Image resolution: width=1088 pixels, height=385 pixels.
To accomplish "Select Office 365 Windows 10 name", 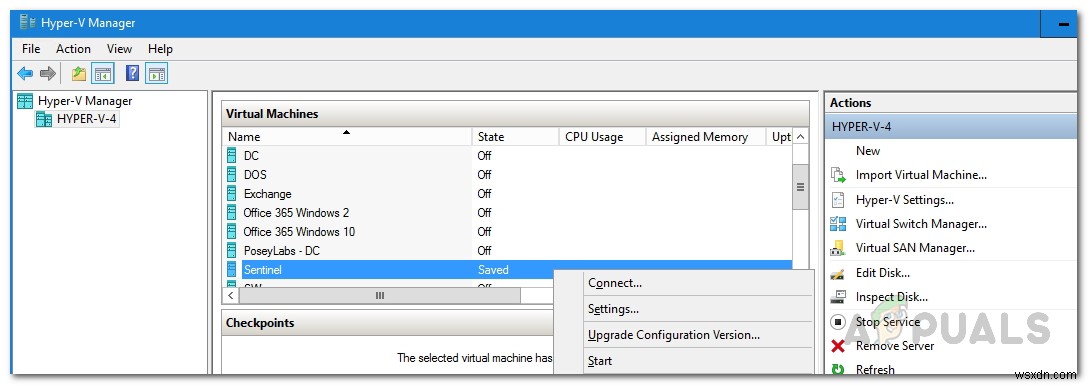I will [299, 231].
